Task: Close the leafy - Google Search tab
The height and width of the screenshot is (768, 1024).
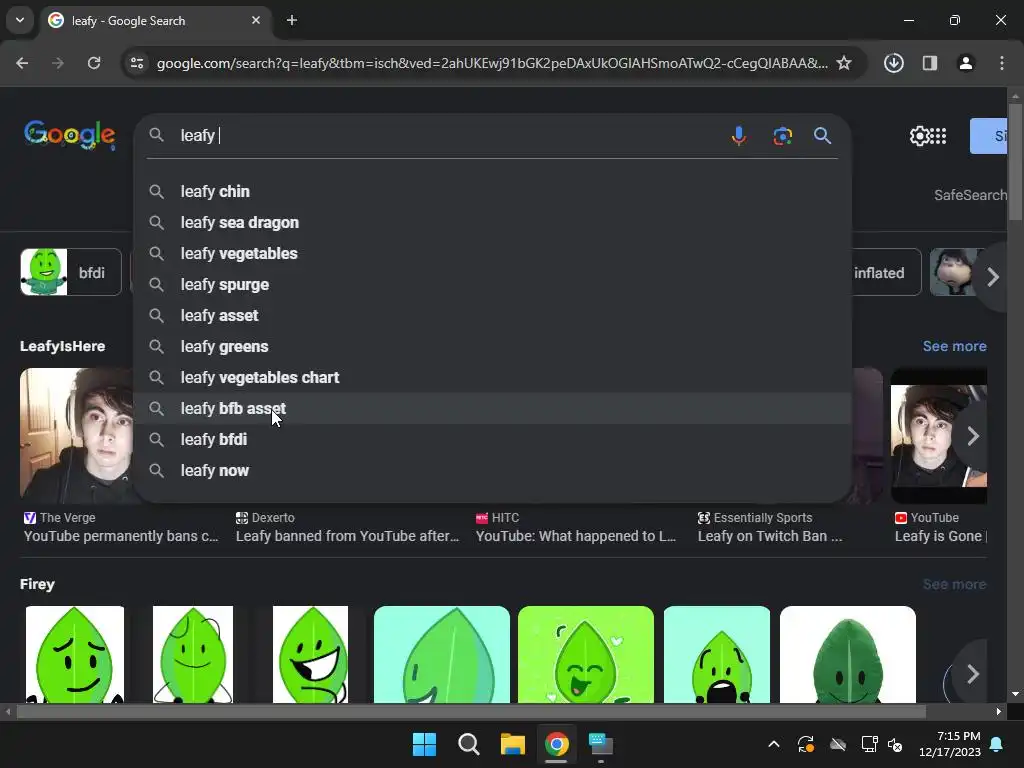Action: [x=256, y=20]
